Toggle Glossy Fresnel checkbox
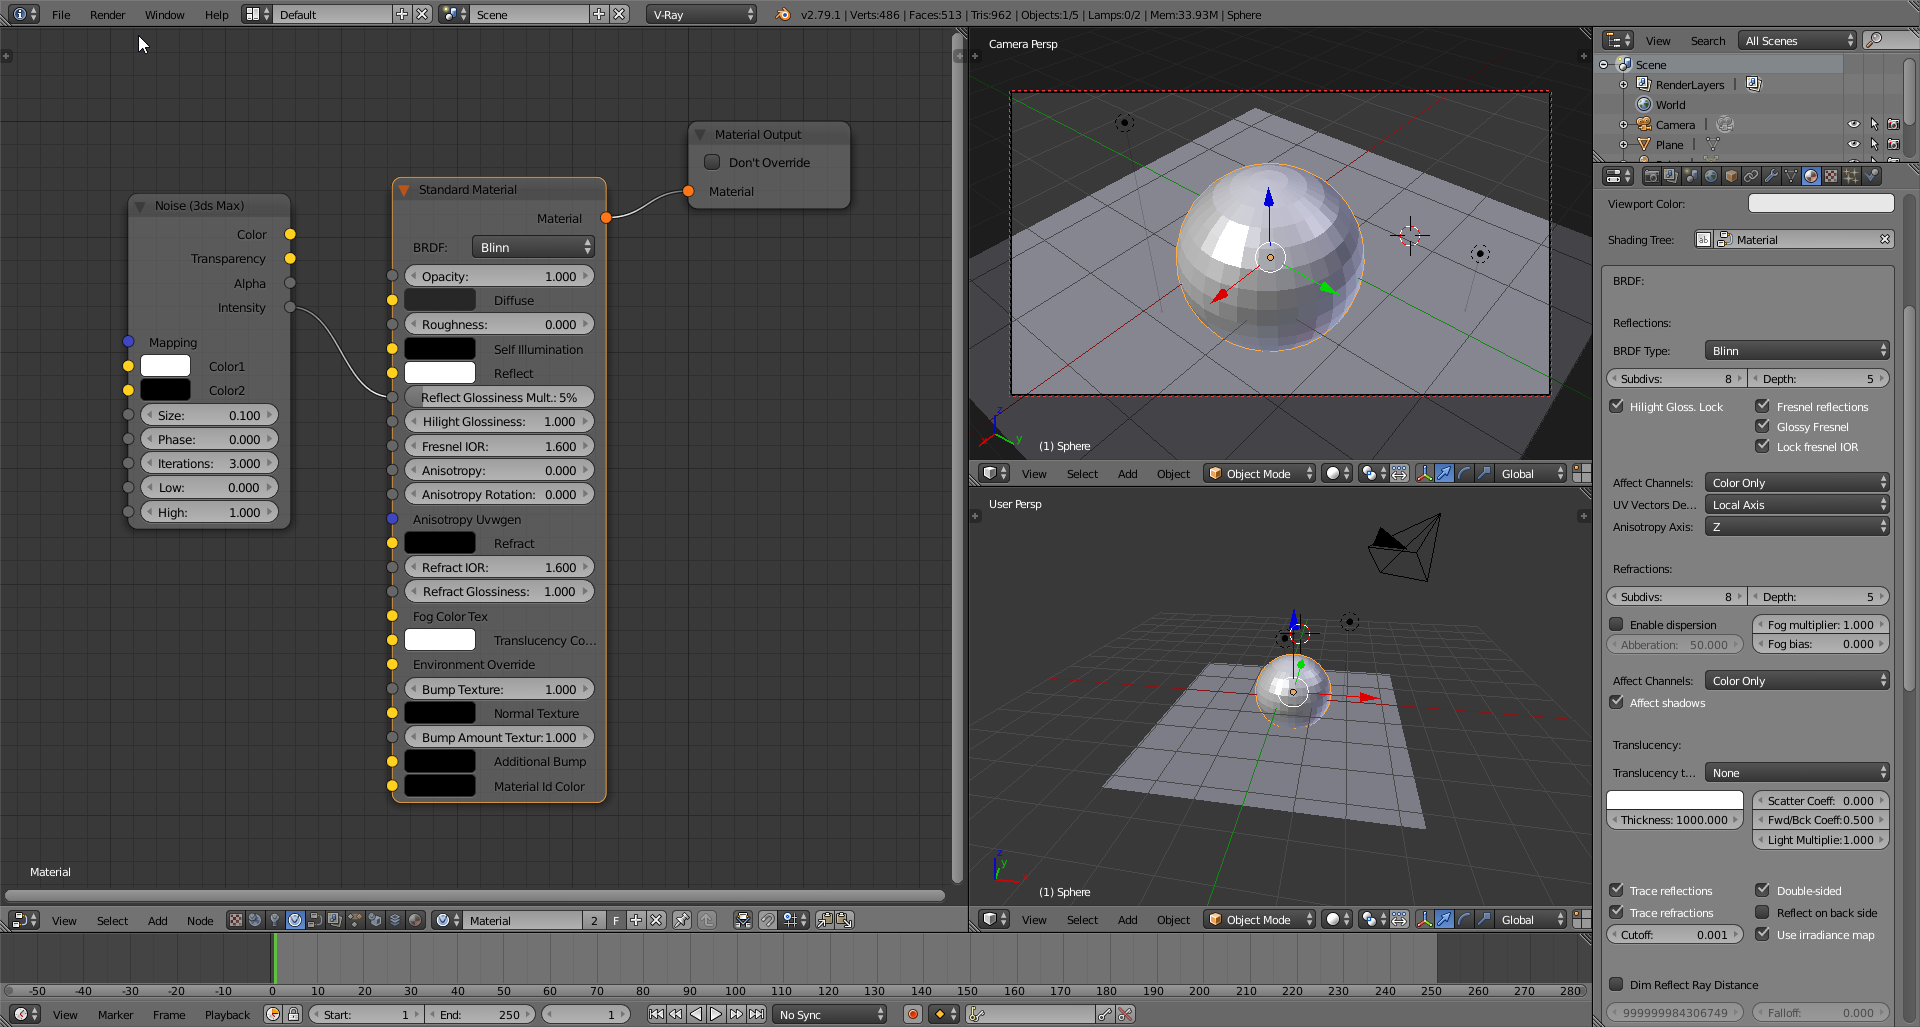This screenshot has width=1920, height=1027. click(1763, 426)
